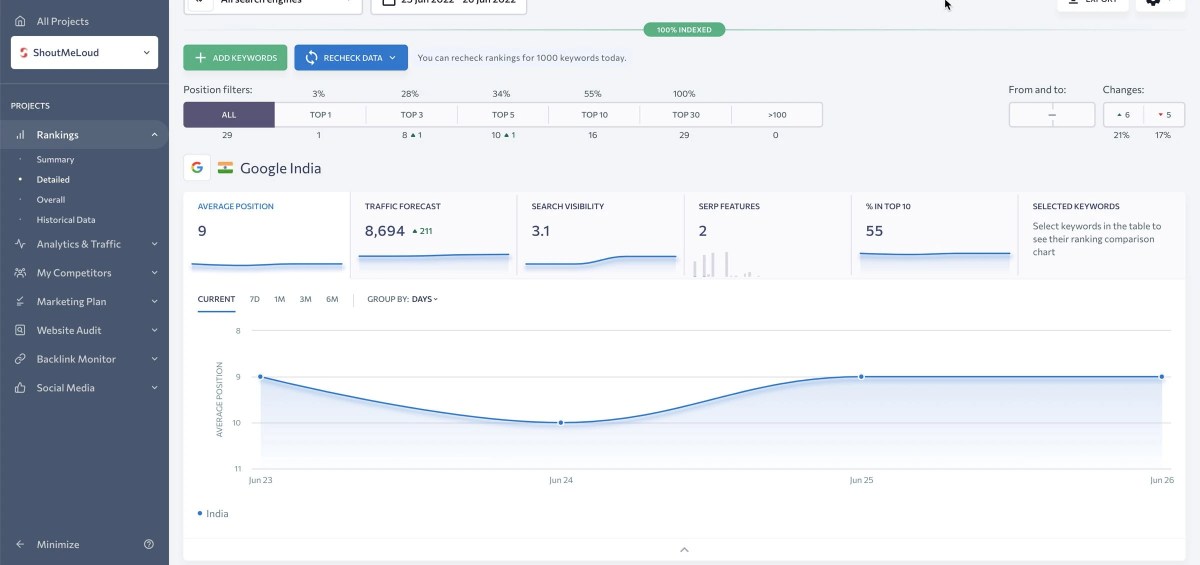Click the From and to range field
This screenshot has height=565, width=1200.
(1052, 115)
